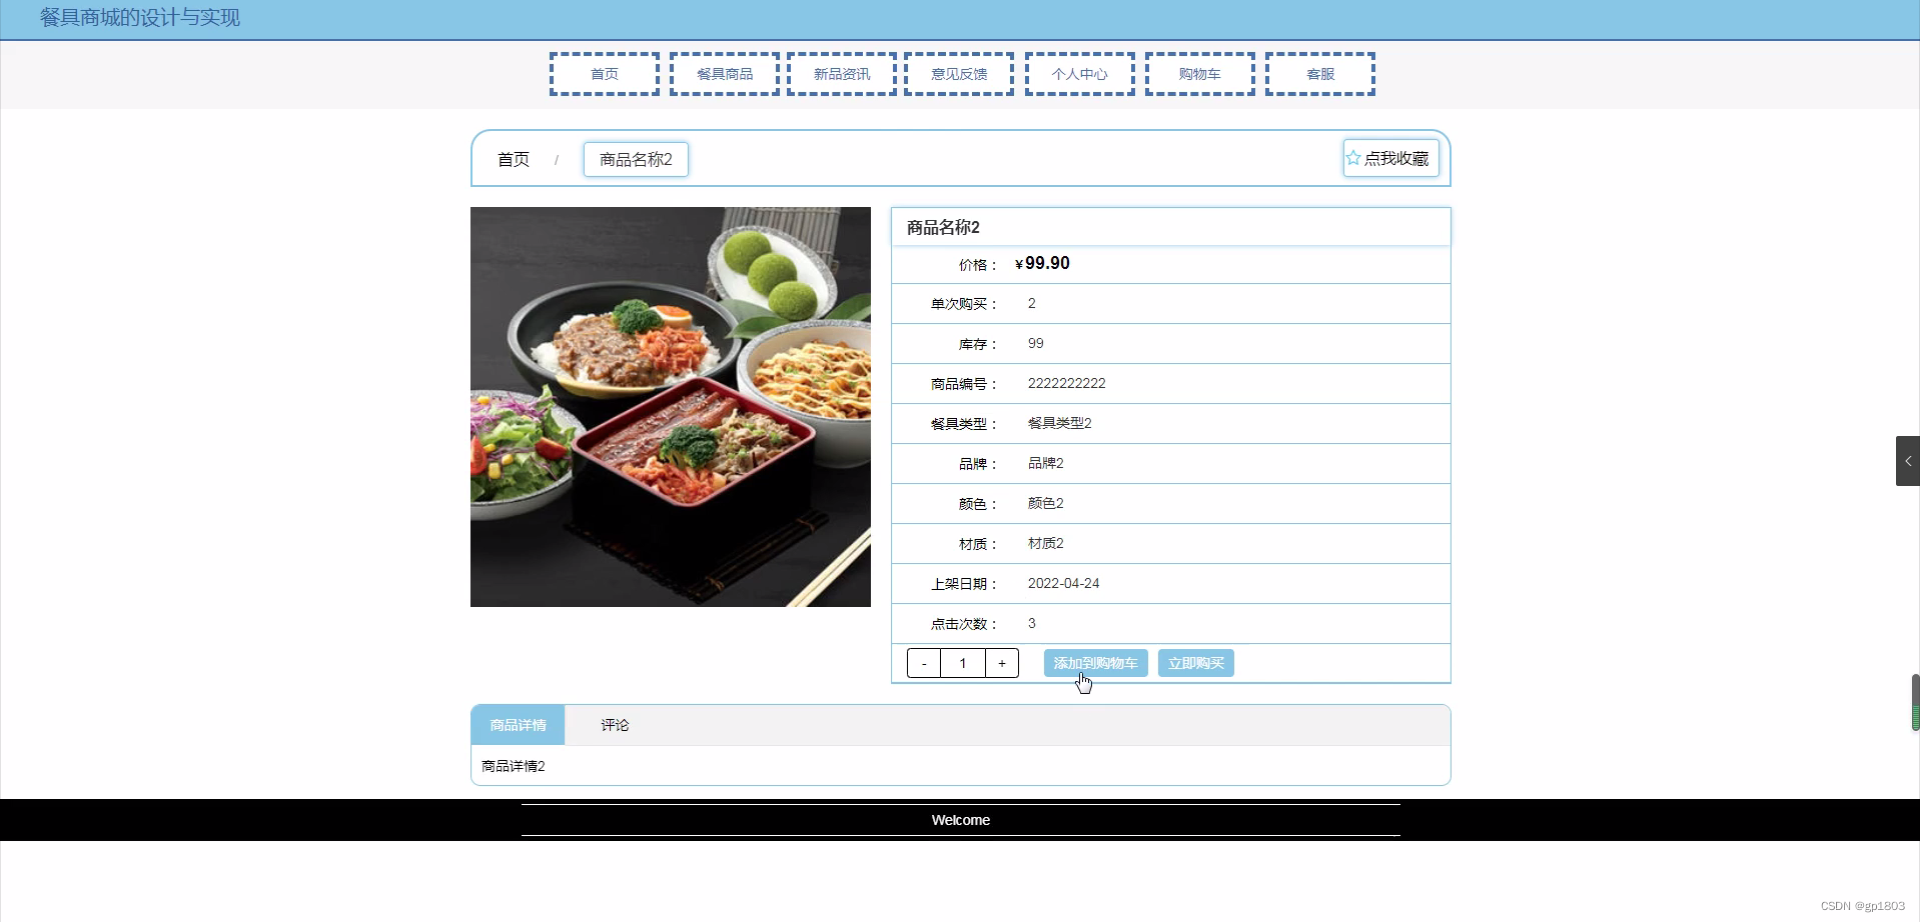The height and width of the screenshot is (922, 1920).
Task: Open 意见反馈 feedback page
Action: pos(958,73)
